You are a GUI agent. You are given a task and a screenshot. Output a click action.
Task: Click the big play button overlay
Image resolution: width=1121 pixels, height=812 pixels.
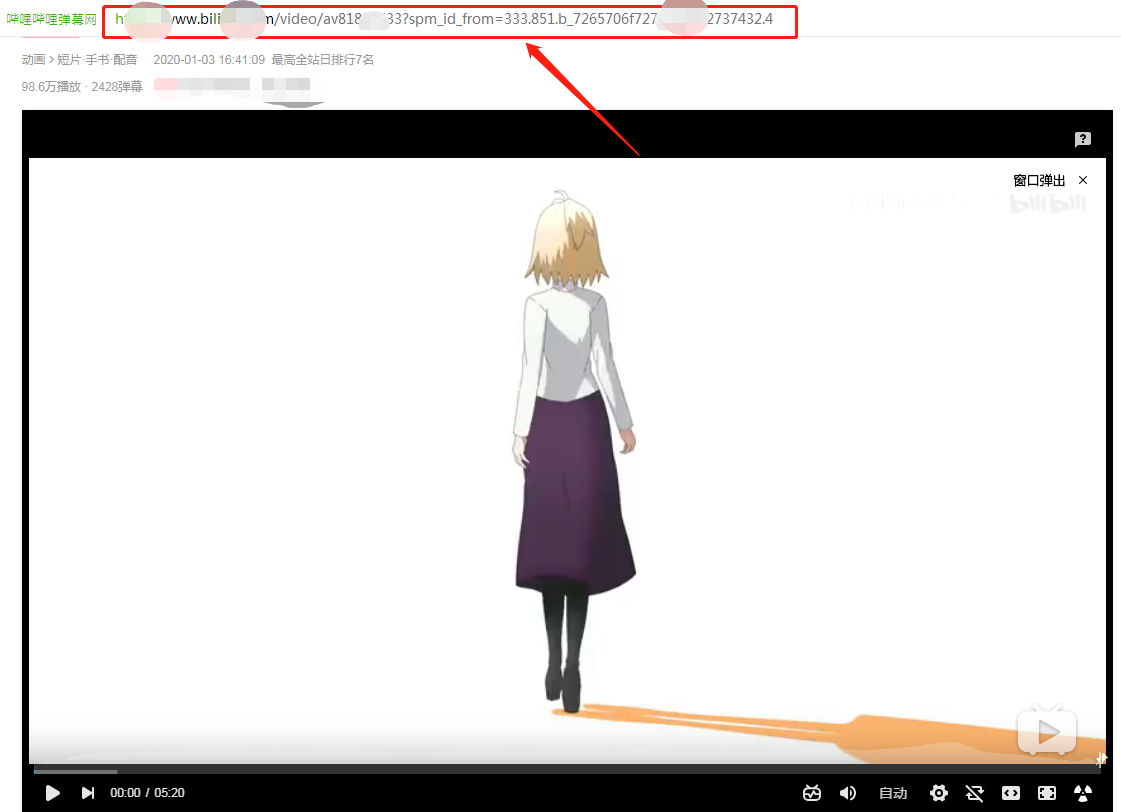1047,730
